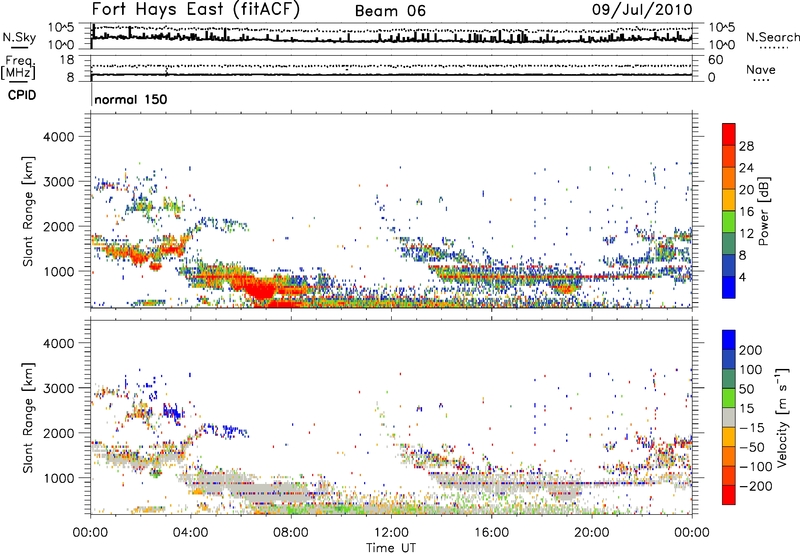
Task: Click the solid N.Sky legend line sample
Action: (19, 47)
